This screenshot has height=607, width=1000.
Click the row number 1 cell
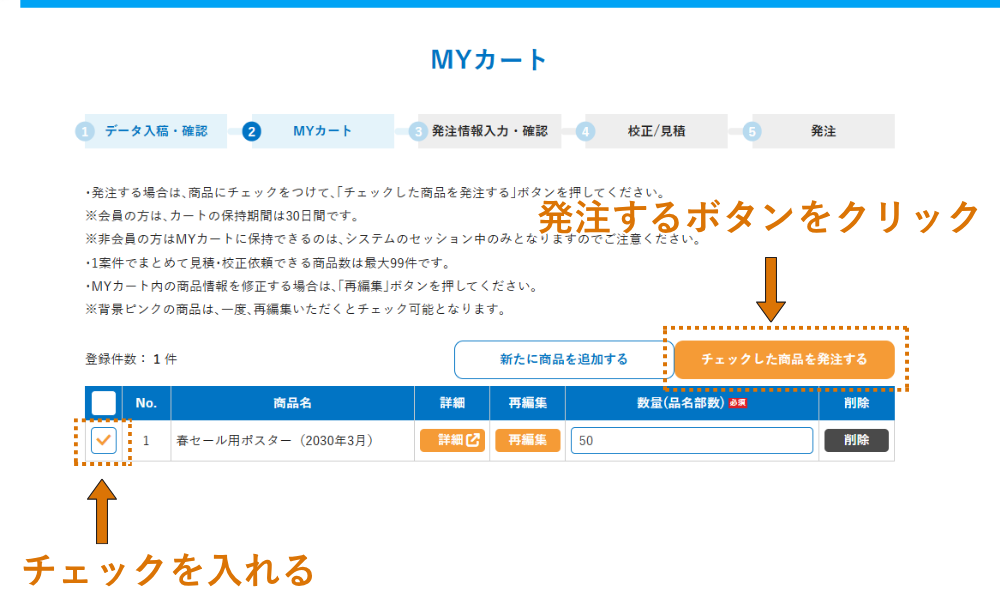(x=146, y=441)
